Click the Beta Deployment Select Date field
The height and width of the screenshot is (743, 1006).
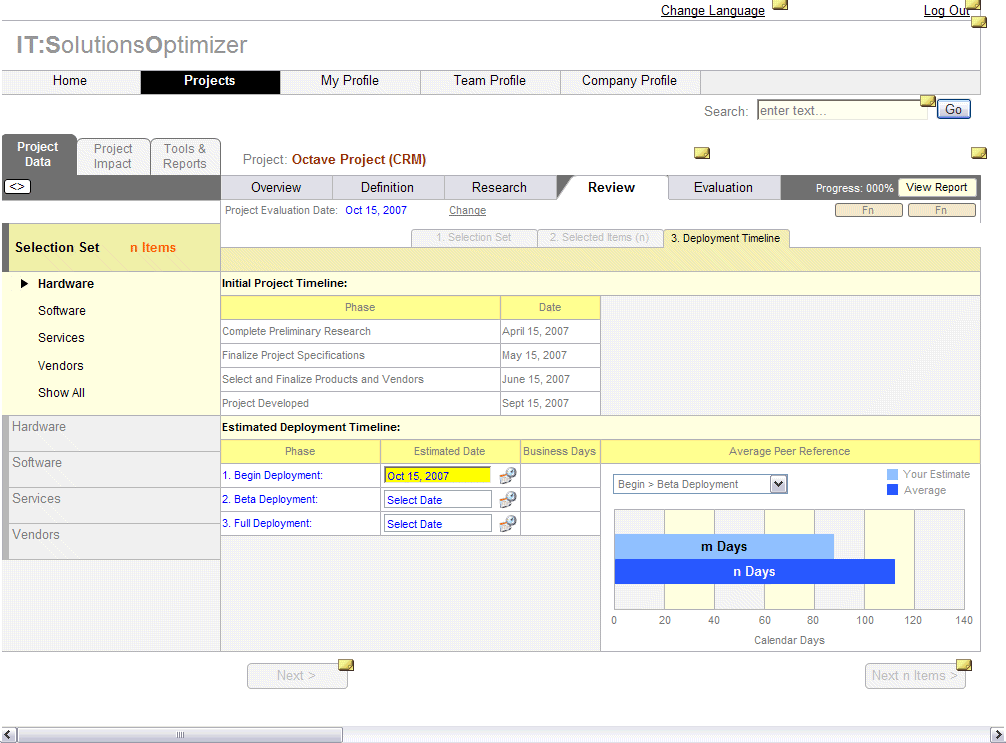click(438, 500)
